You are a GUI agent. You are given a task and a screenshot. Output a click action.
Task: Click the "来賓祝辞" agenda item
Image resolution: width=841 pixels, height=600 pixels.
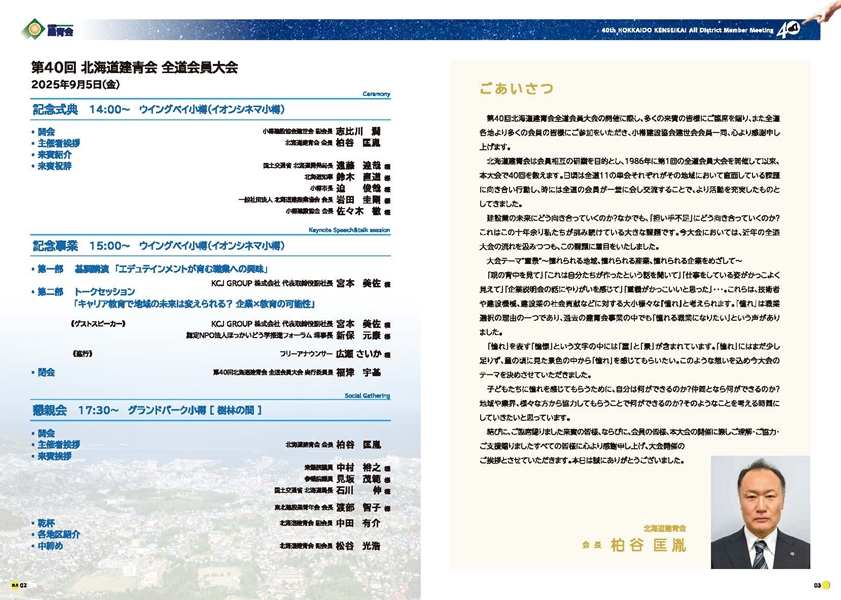[x=54, y=166]
